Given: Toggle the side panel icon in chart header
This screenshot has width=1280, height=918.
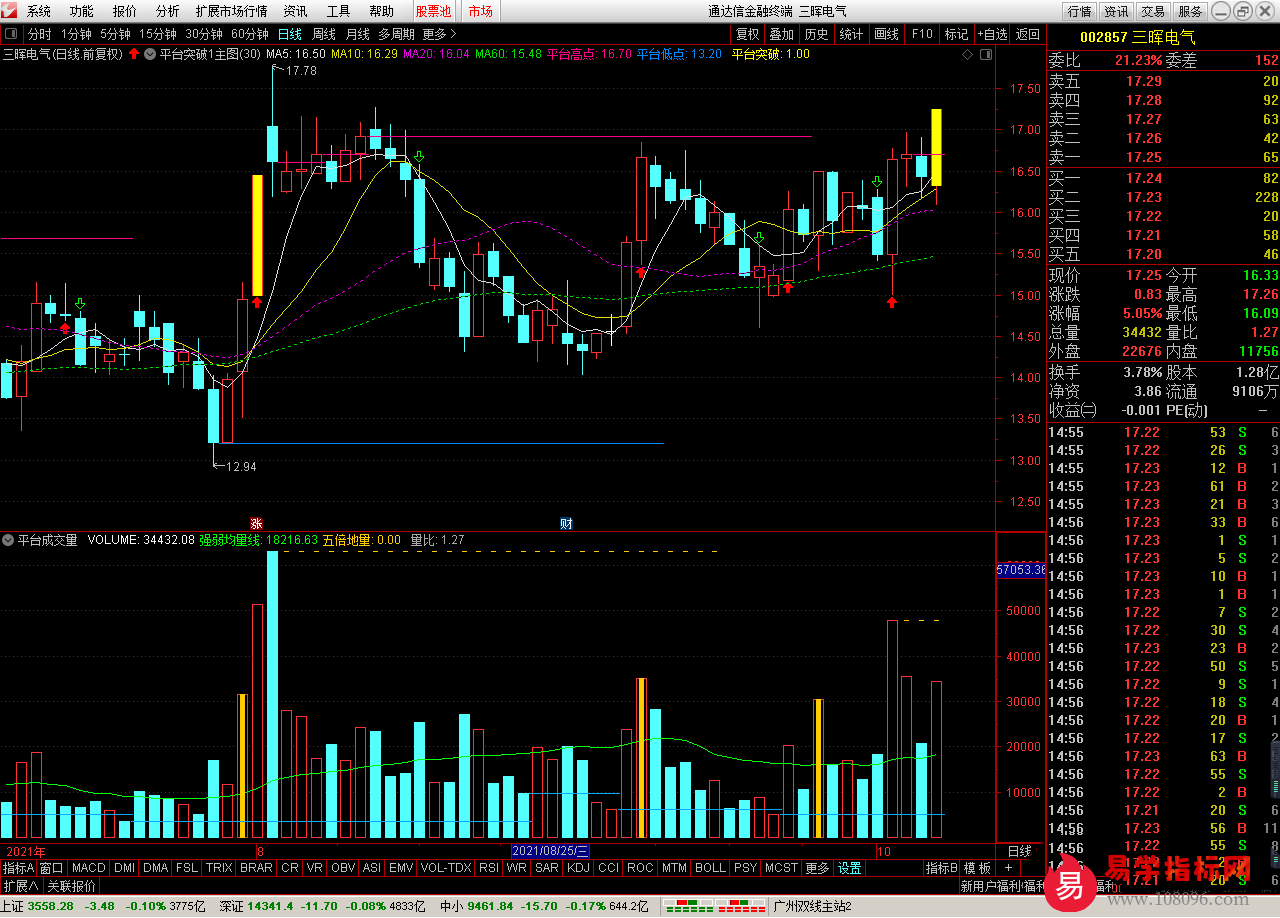Looking at the screenshot, I should [984, 54].
